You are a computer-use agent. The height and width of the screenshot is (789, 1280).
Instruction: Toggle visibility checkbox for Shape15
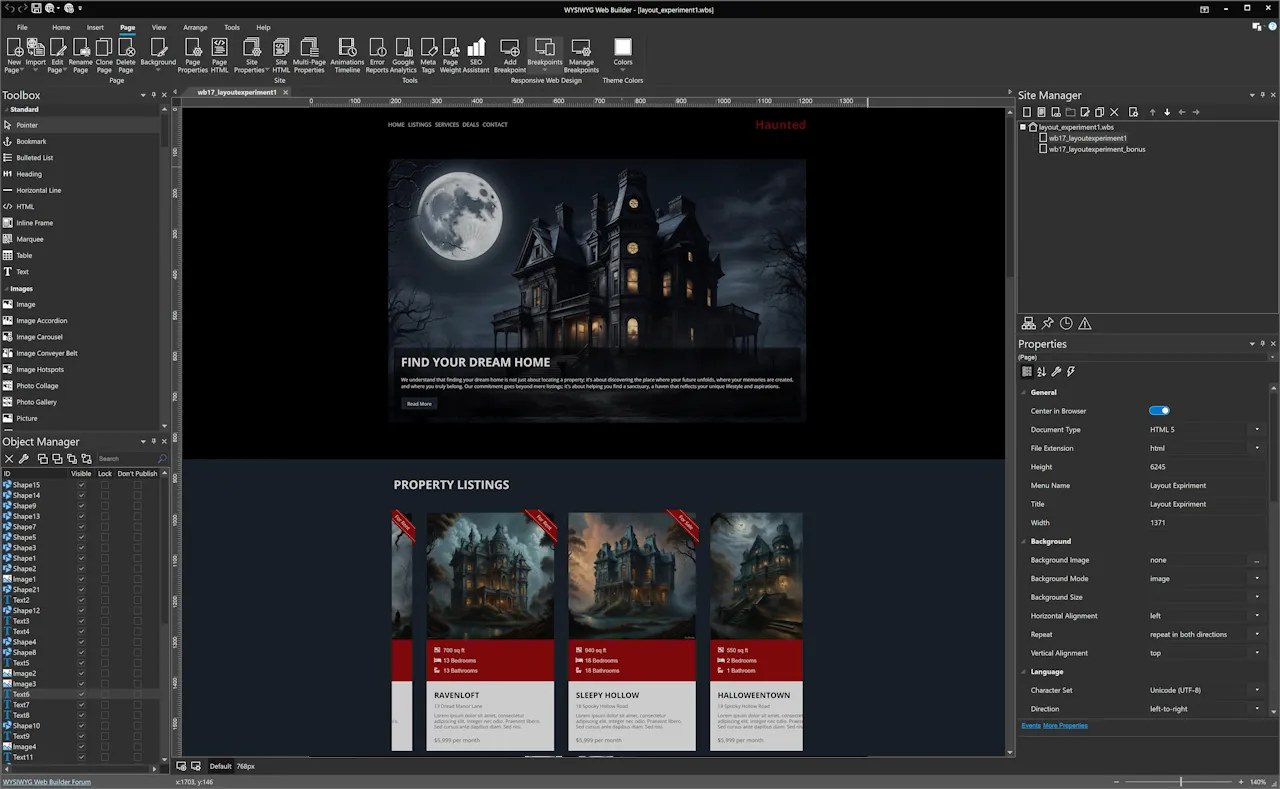pyautogui.click(x=81, y=484)
